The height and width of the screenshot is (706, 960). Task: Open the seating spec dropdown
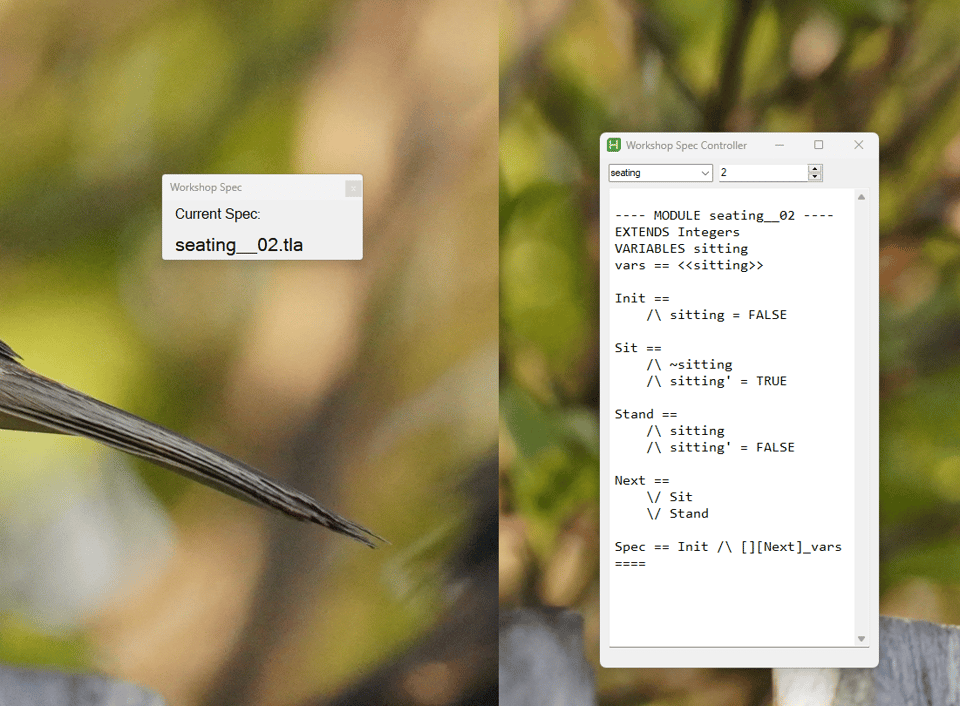[660, 173]
